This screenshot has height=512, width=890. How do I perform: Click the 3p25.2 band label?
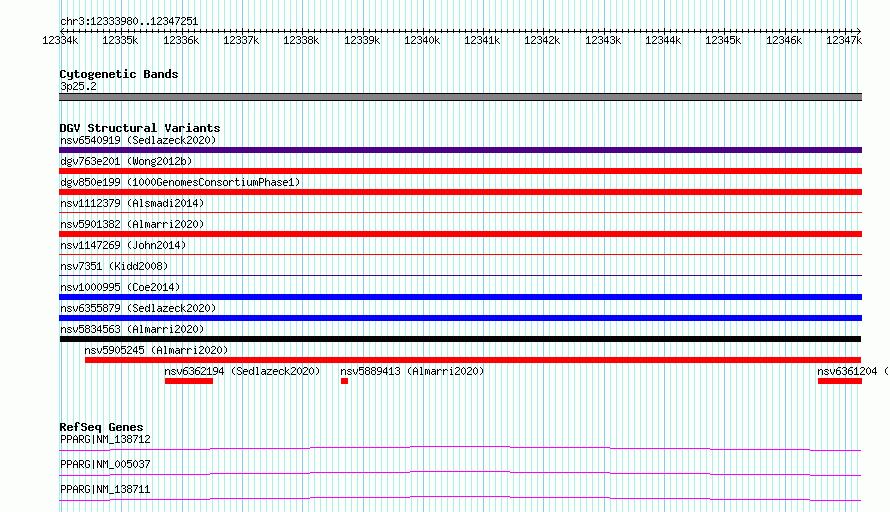[78, 86]
